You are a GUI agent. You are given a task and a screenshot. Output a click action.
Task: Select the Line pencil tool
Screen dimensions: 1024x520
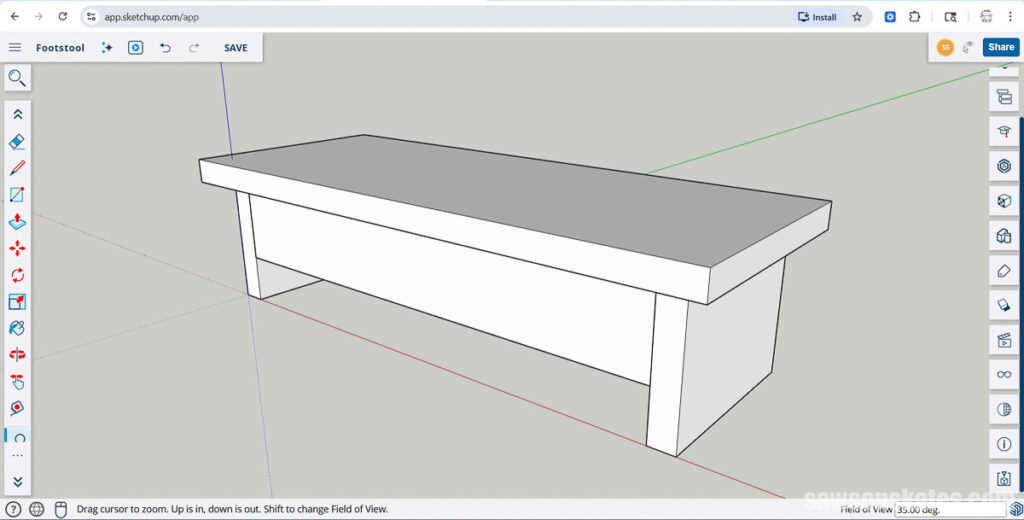pos(18,168)
